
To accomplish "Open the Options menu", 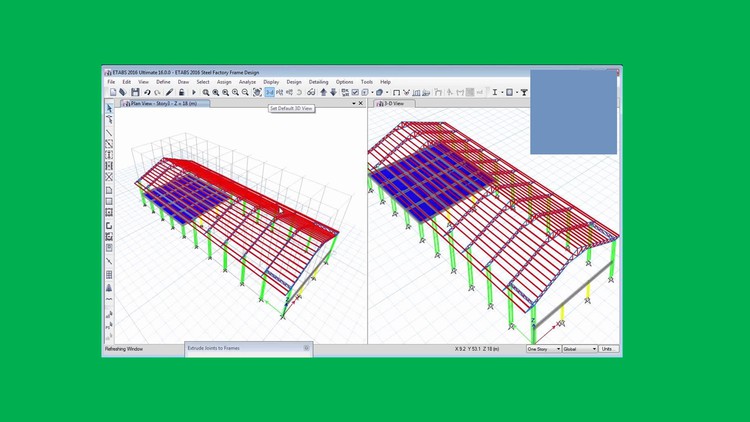I will coord(344,82).
